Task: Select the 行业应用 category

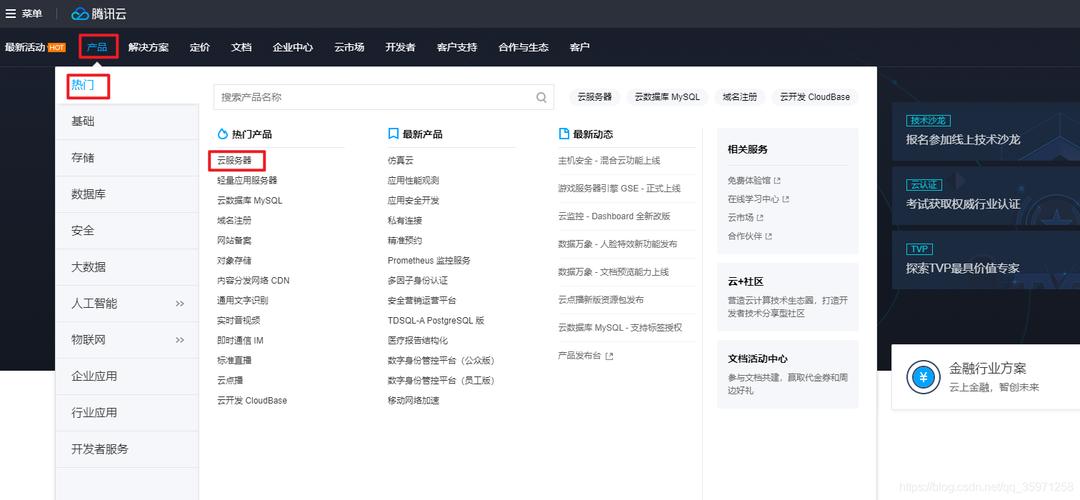Action: point(127,413)
